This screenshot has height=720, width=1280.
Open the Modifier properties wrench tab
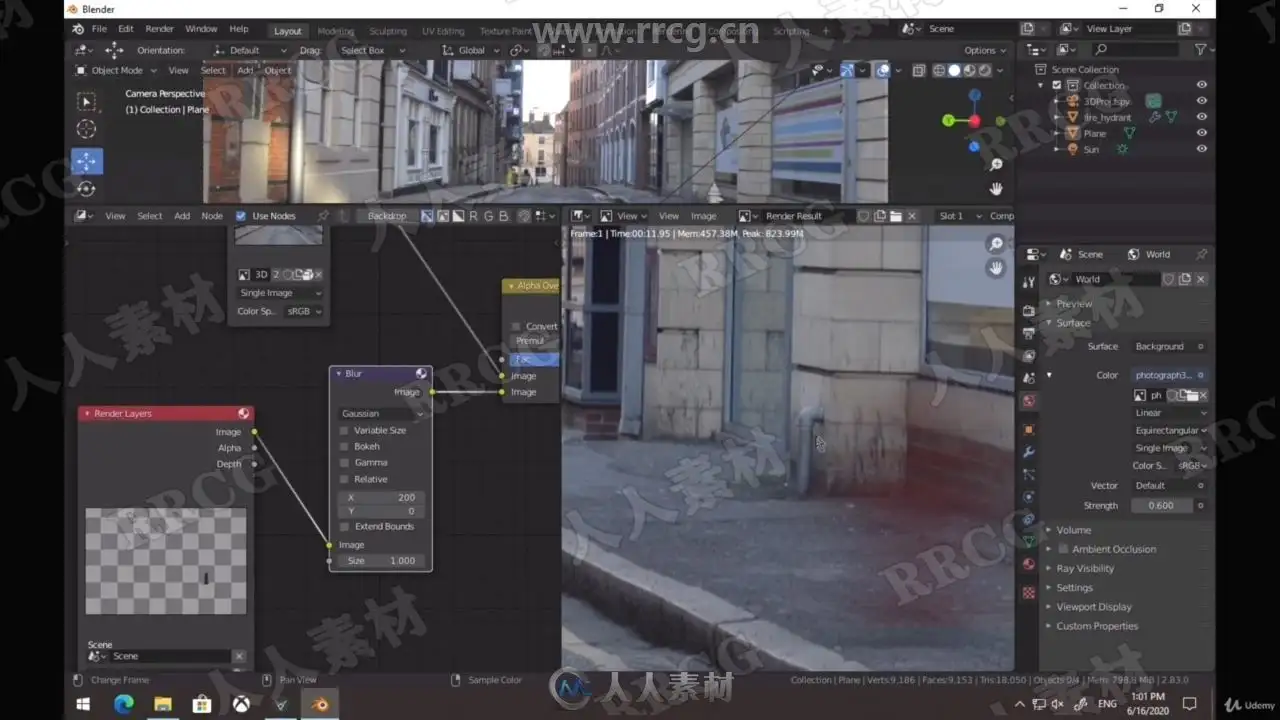coord(1029,452)
